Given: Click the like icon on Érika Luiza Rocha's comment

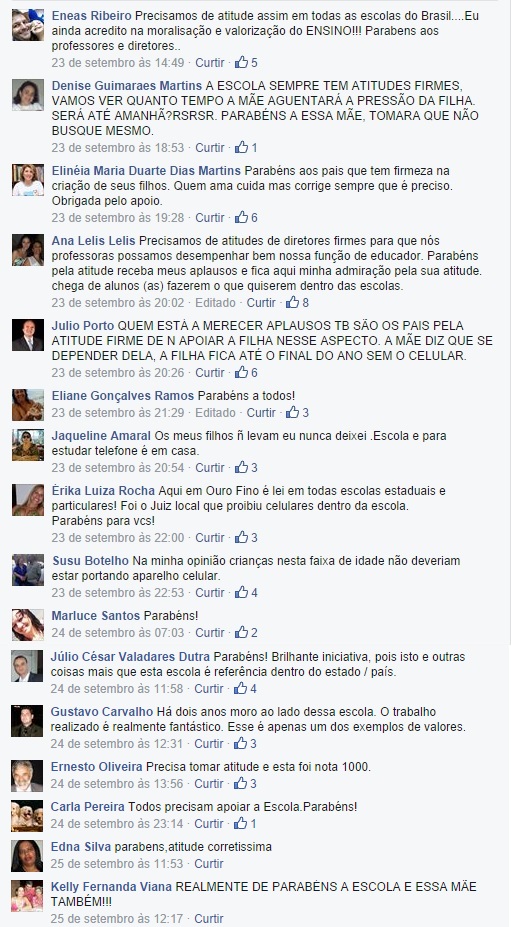Looking at the screenshot, I should click(241, 537).
